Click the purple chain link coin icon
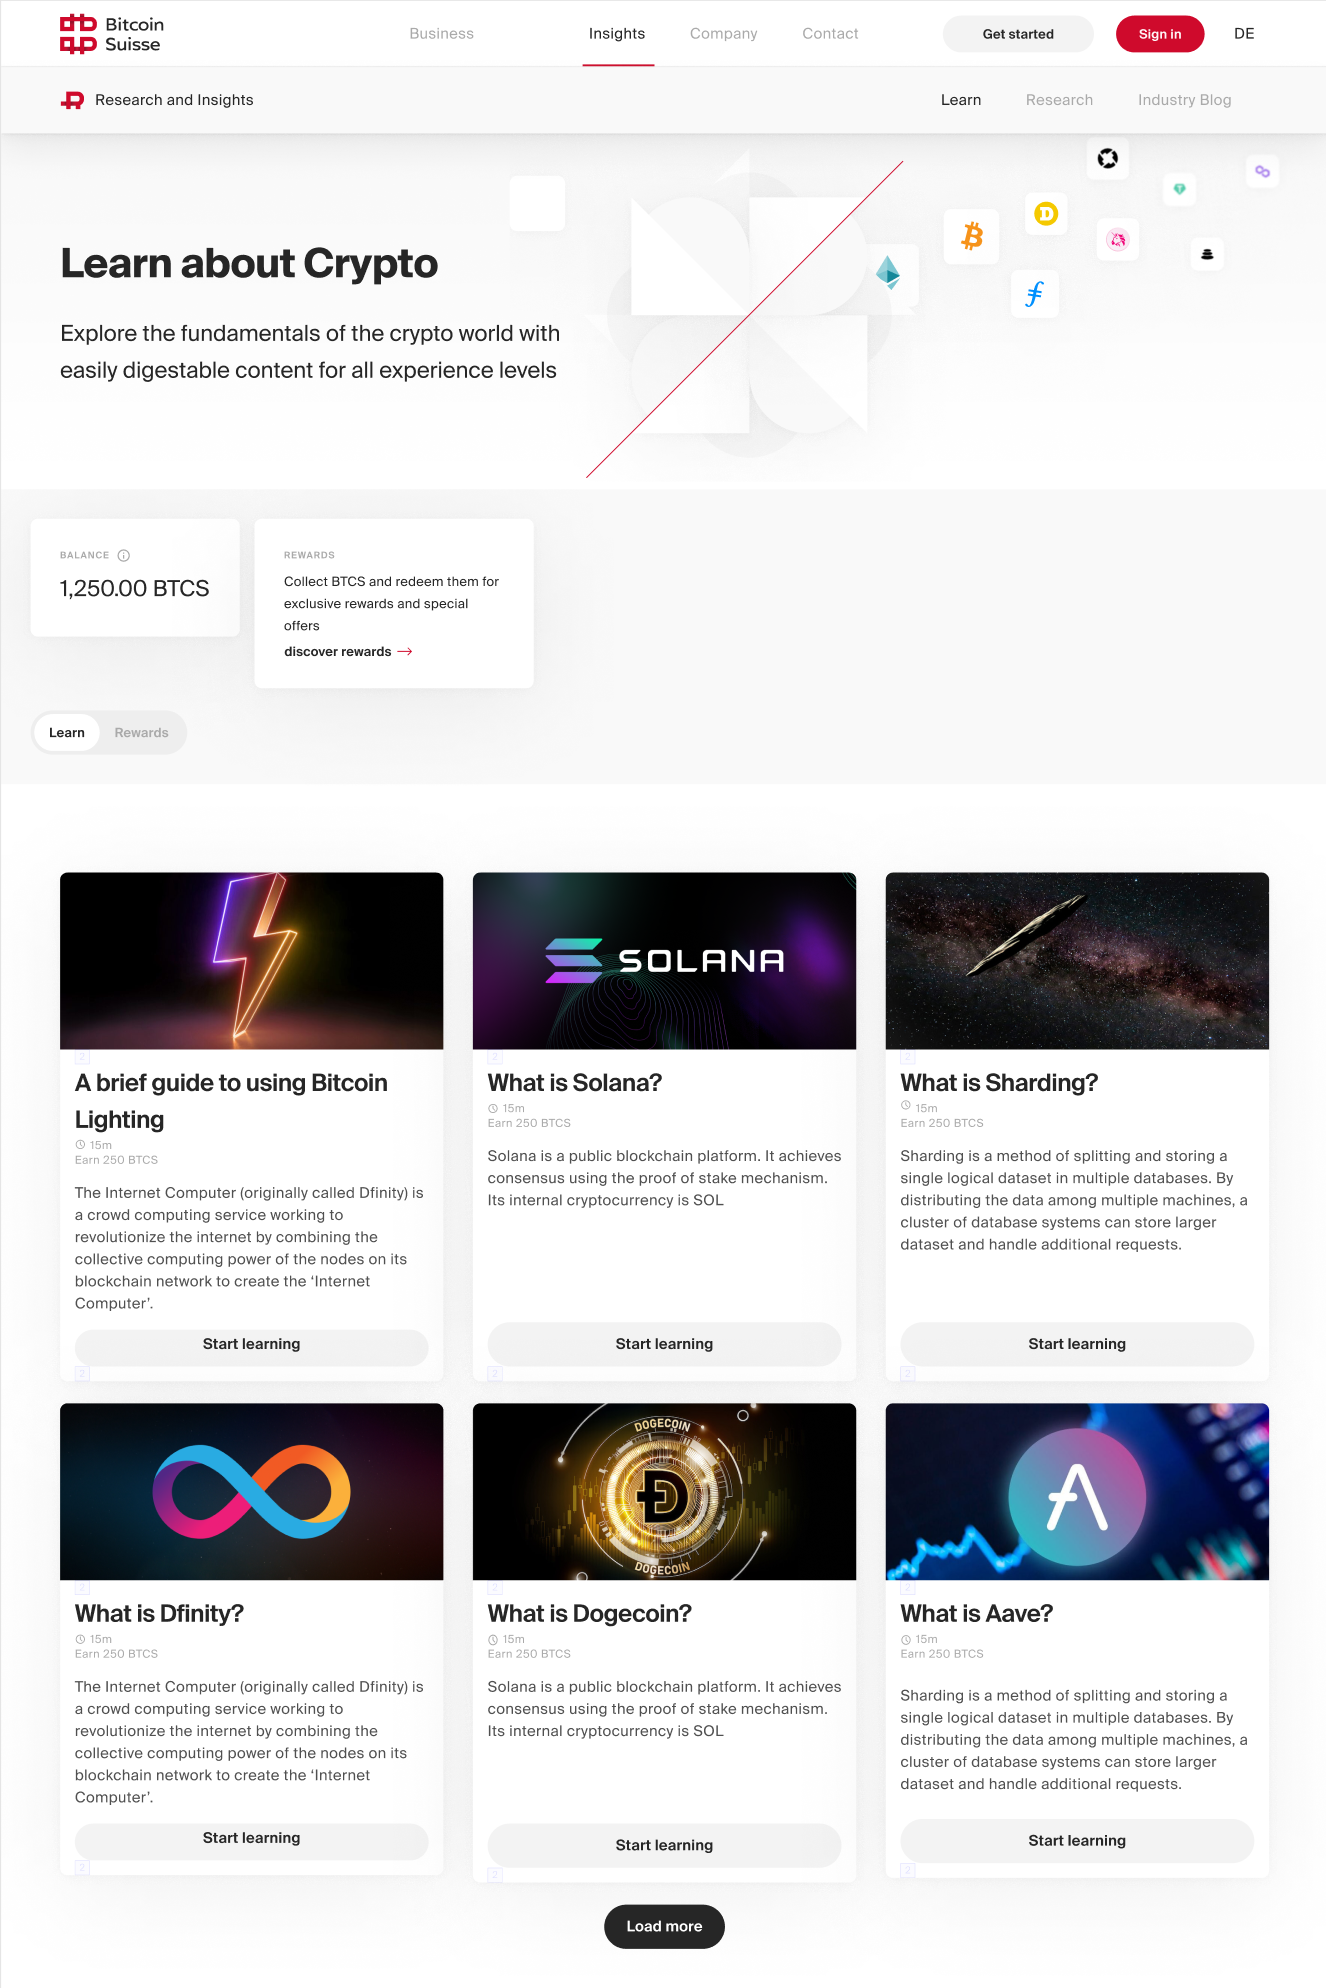1326x1988 pixels. click(x=1262, y=171)
